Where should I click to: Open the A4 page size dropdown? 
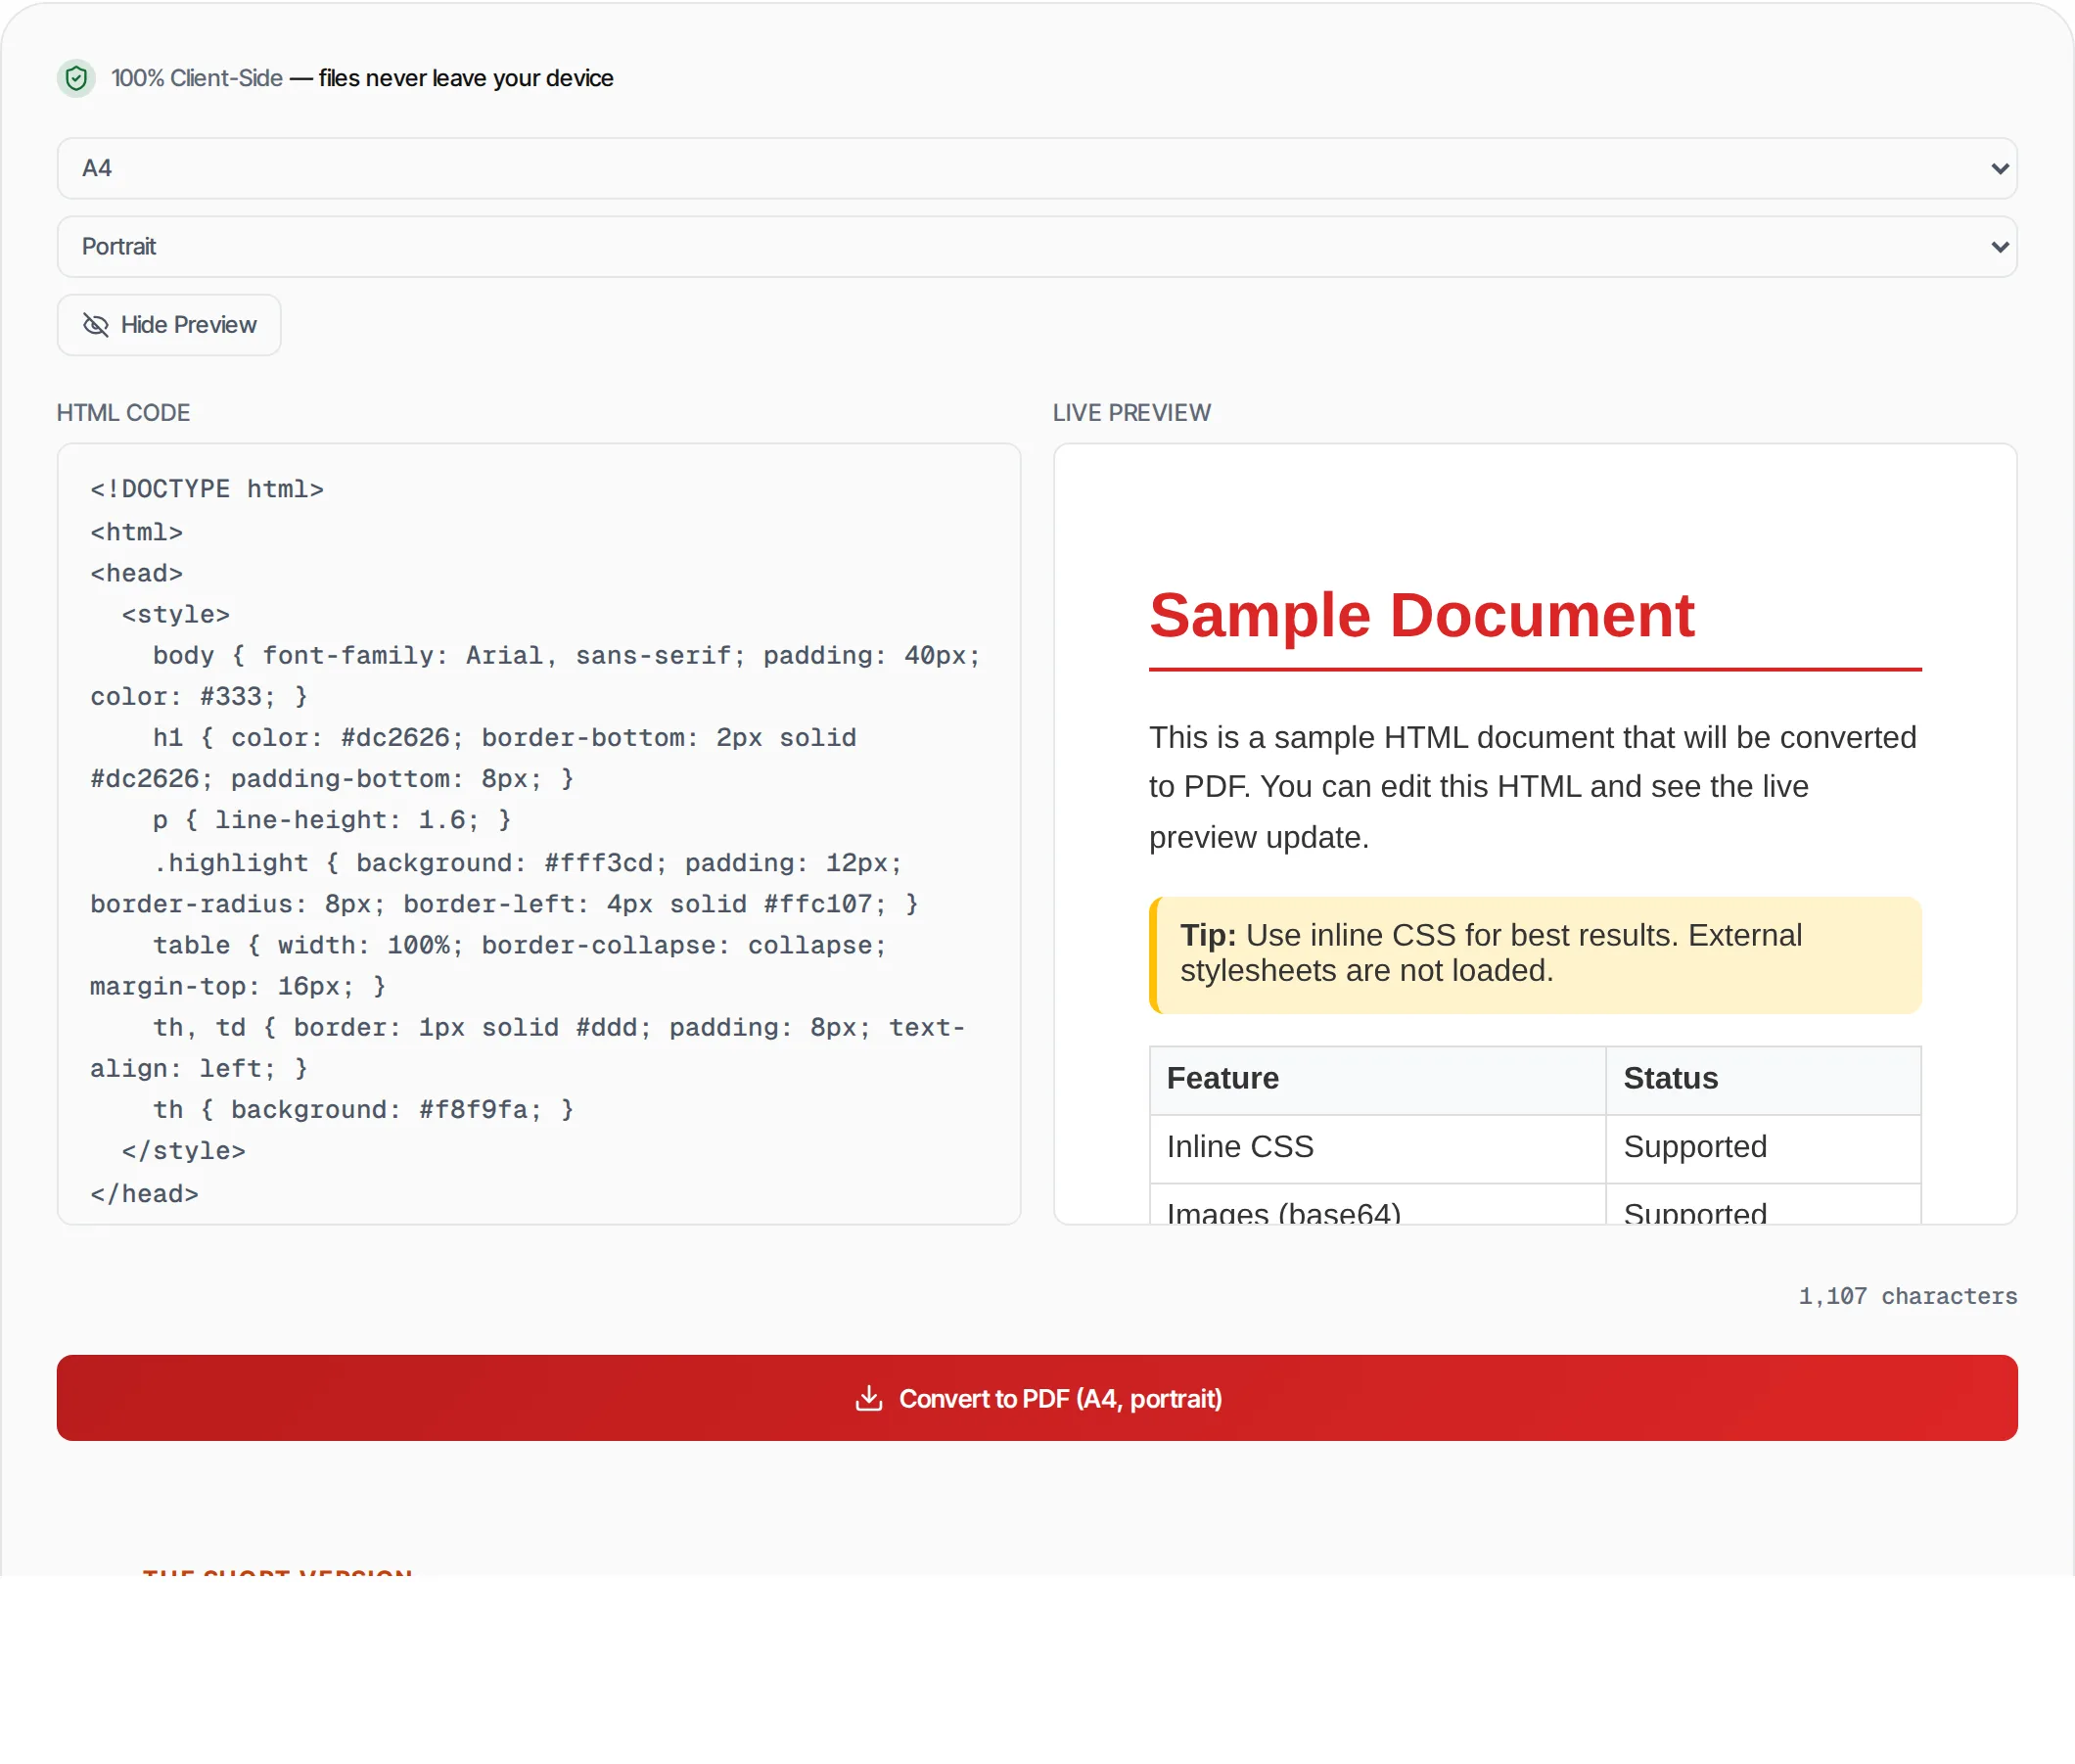coord(1037,168)
